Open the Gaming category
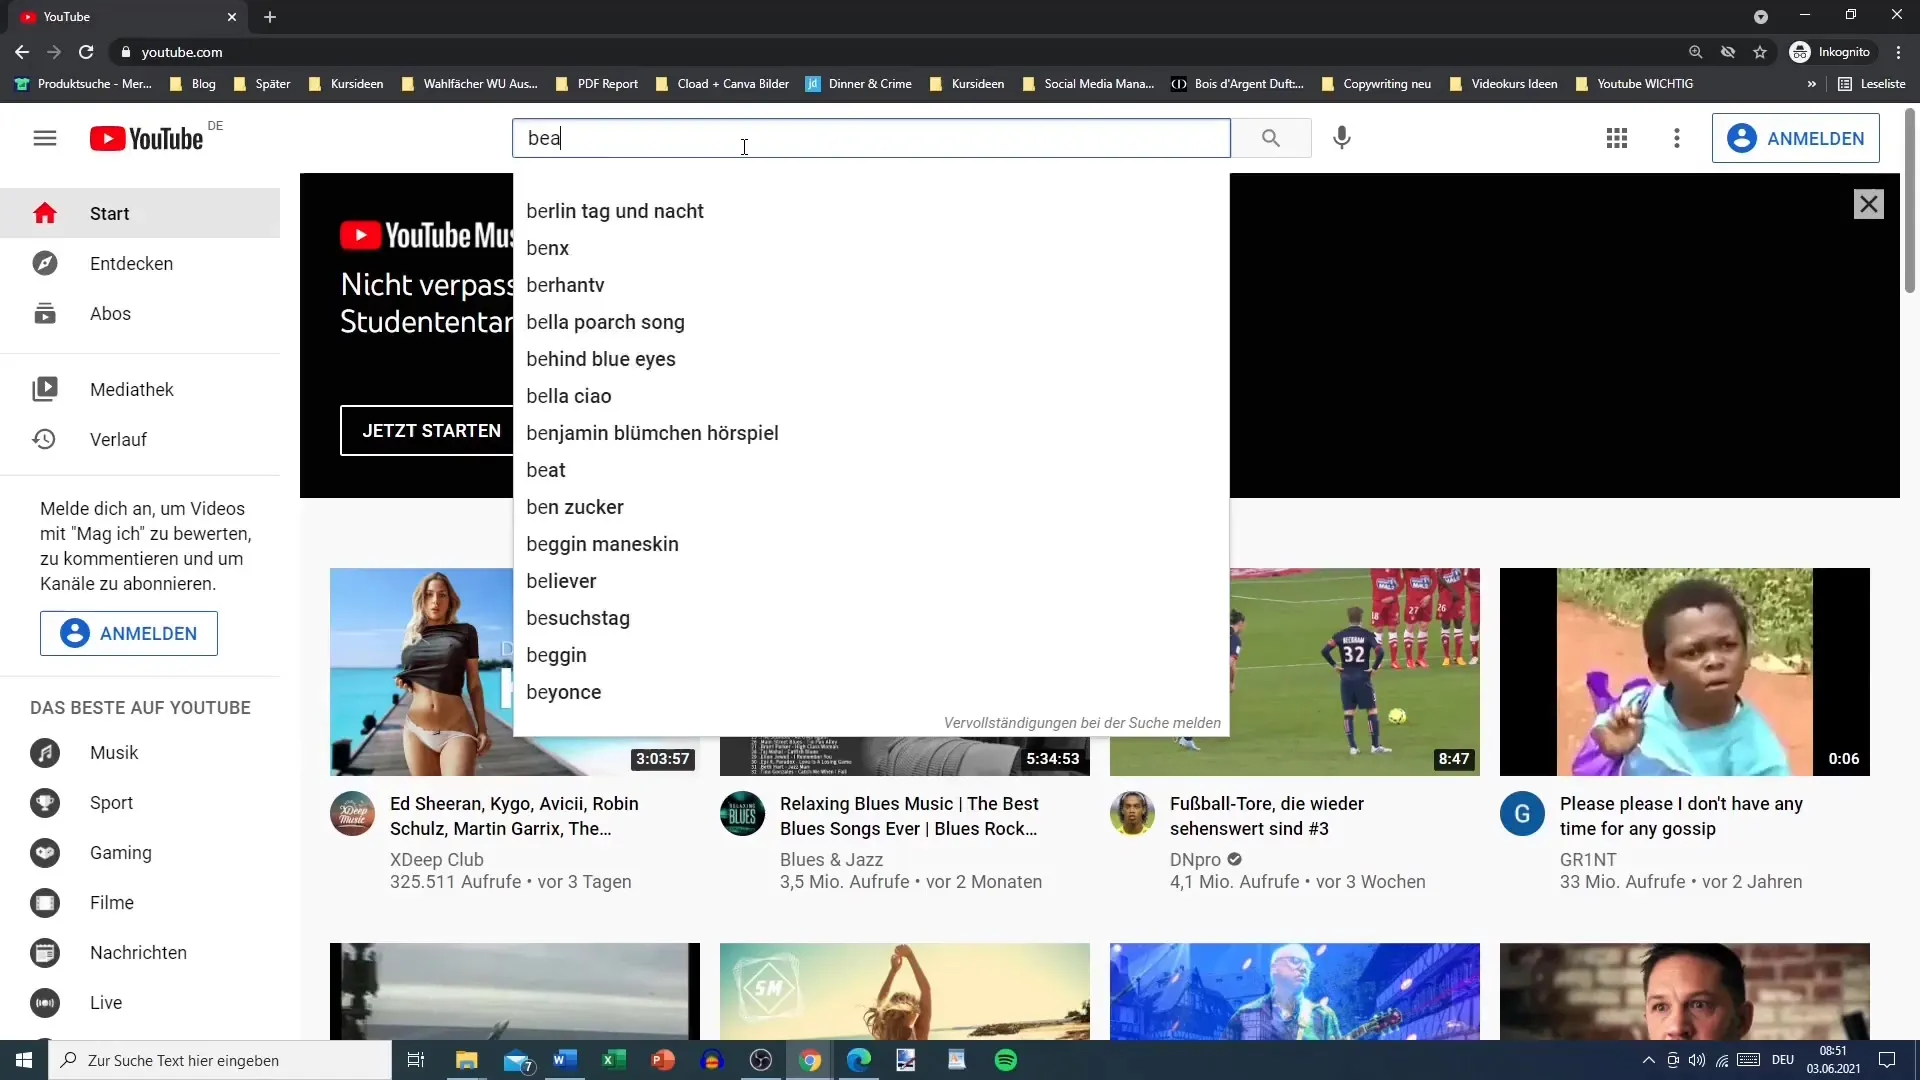Screen dimensions: 1920x1080 (140, 853)
